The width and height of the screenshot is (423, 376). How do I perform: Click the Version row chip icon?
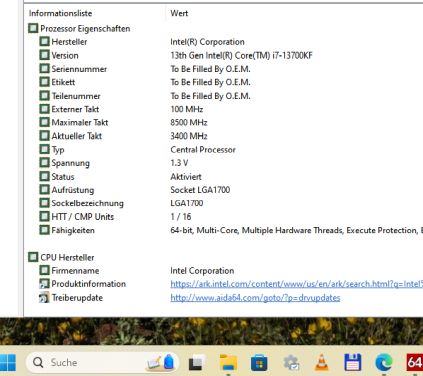44,55
